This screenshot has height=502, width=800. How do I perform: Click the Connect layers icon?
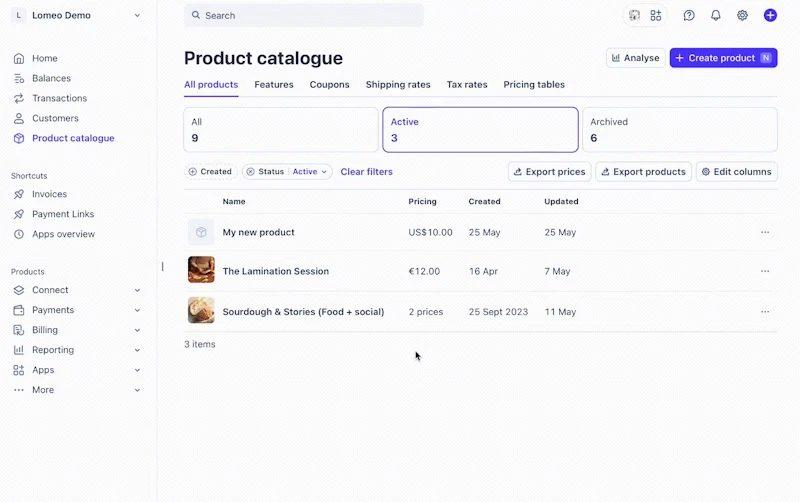pyautogui.click(x=19, y=290)
